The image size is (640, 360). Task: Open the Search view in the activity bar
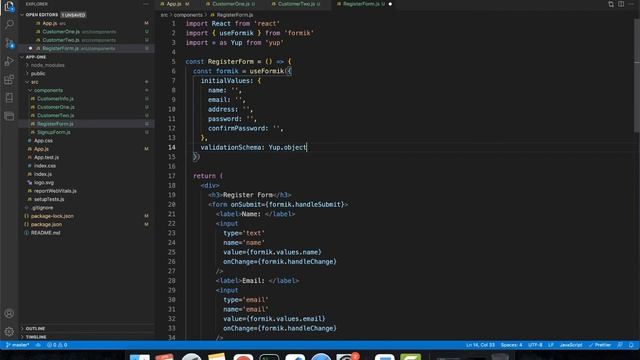coord(9,24)
